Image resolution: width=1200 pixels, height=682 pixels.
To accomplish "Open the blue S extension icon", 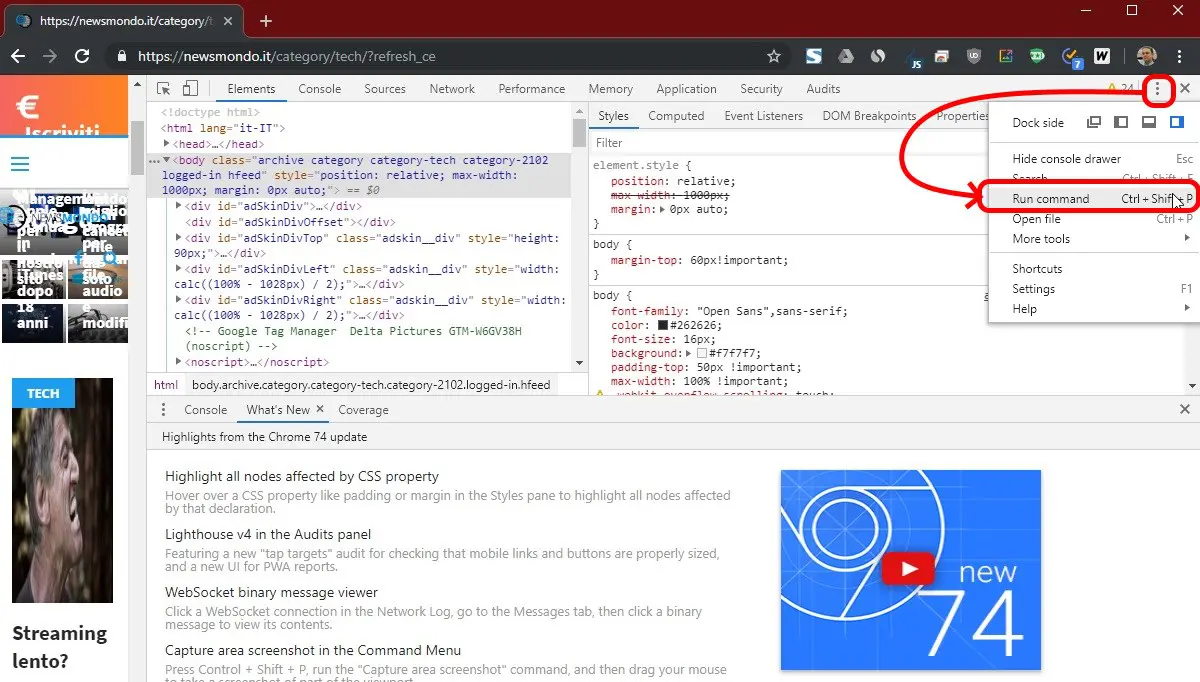I will tap(814, 57).
